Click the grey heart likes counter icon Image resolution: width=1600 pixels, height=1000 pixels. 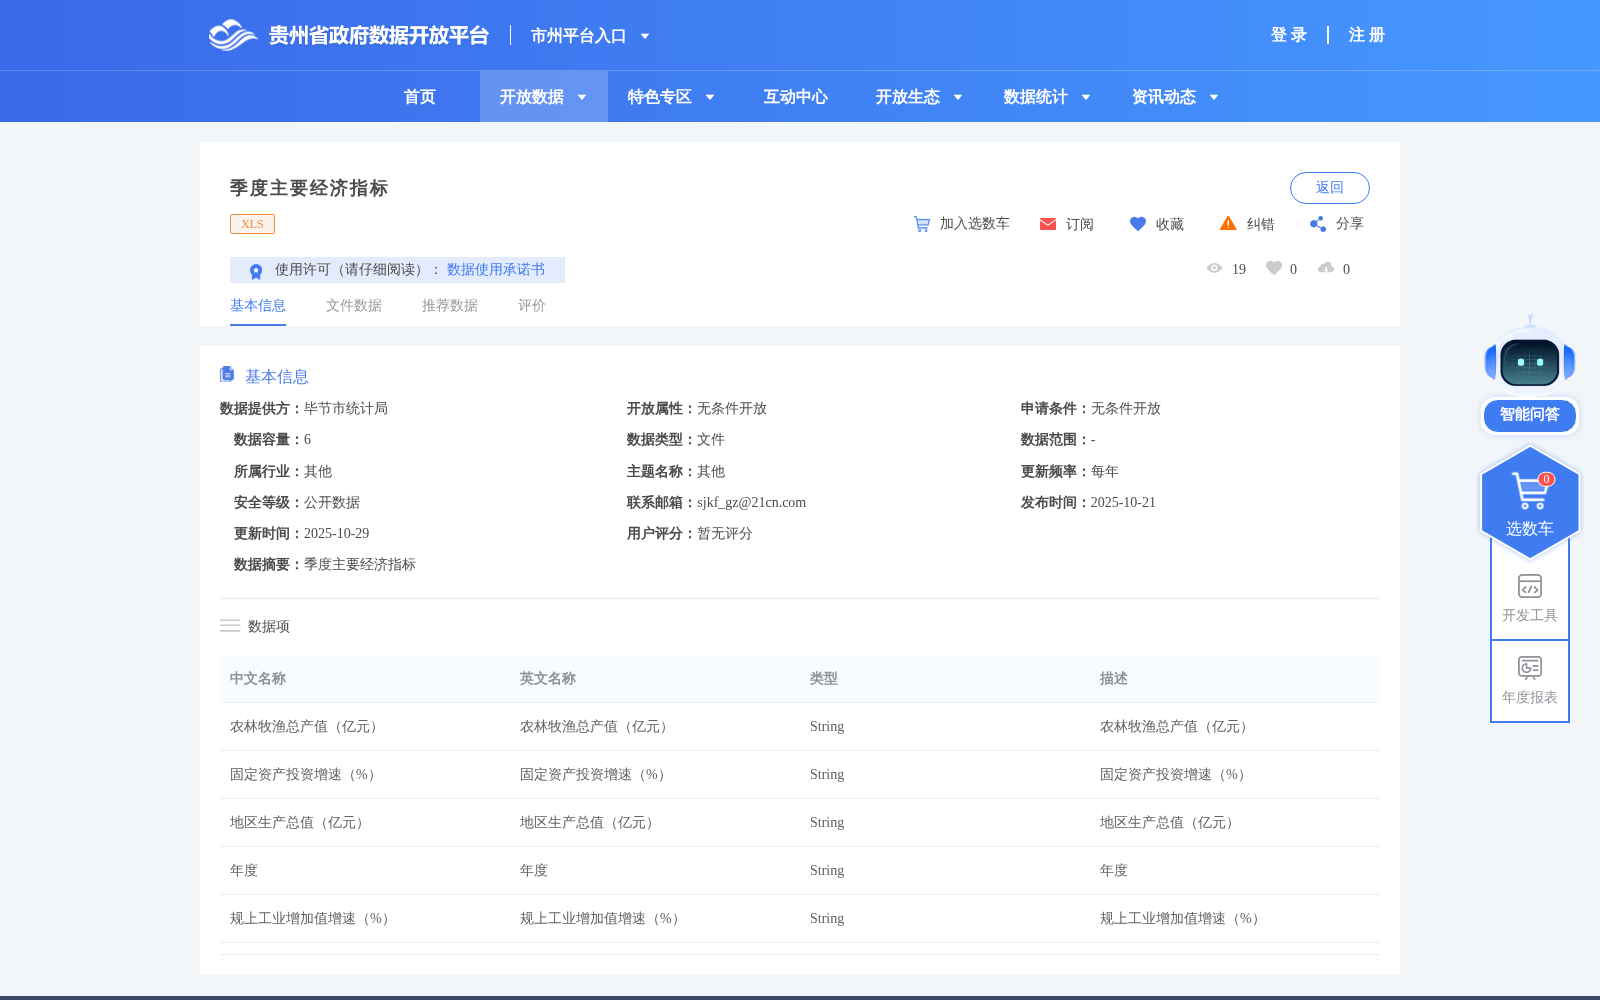(1274, 268)
